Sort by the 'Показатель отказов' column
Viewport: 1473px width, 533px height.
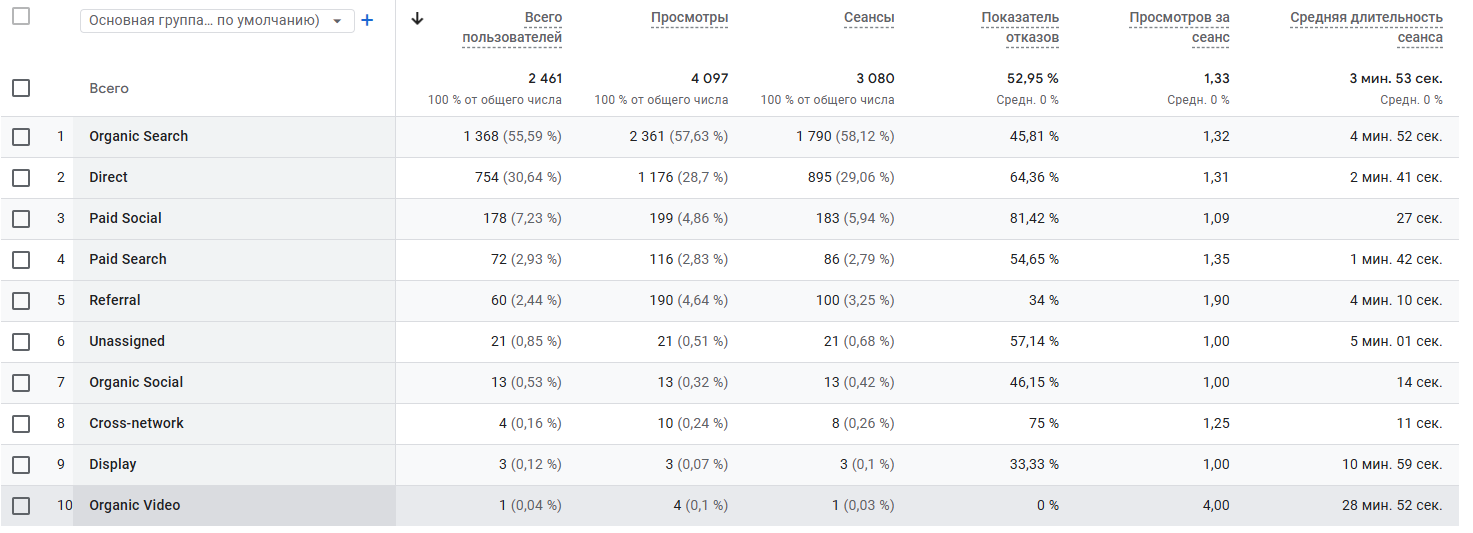click(1020, 28)
